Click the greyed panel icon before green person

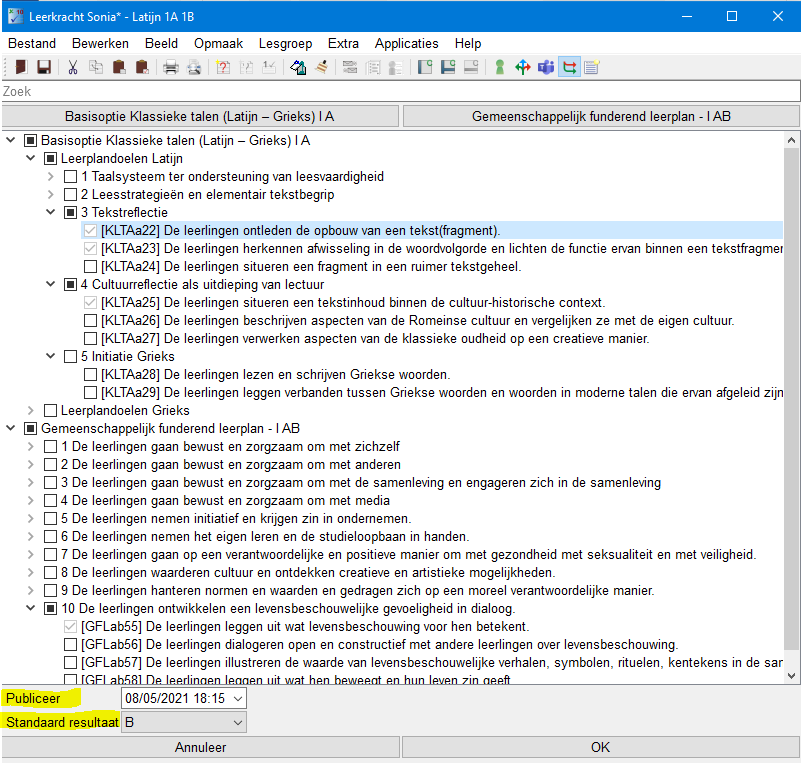[471, 67]
